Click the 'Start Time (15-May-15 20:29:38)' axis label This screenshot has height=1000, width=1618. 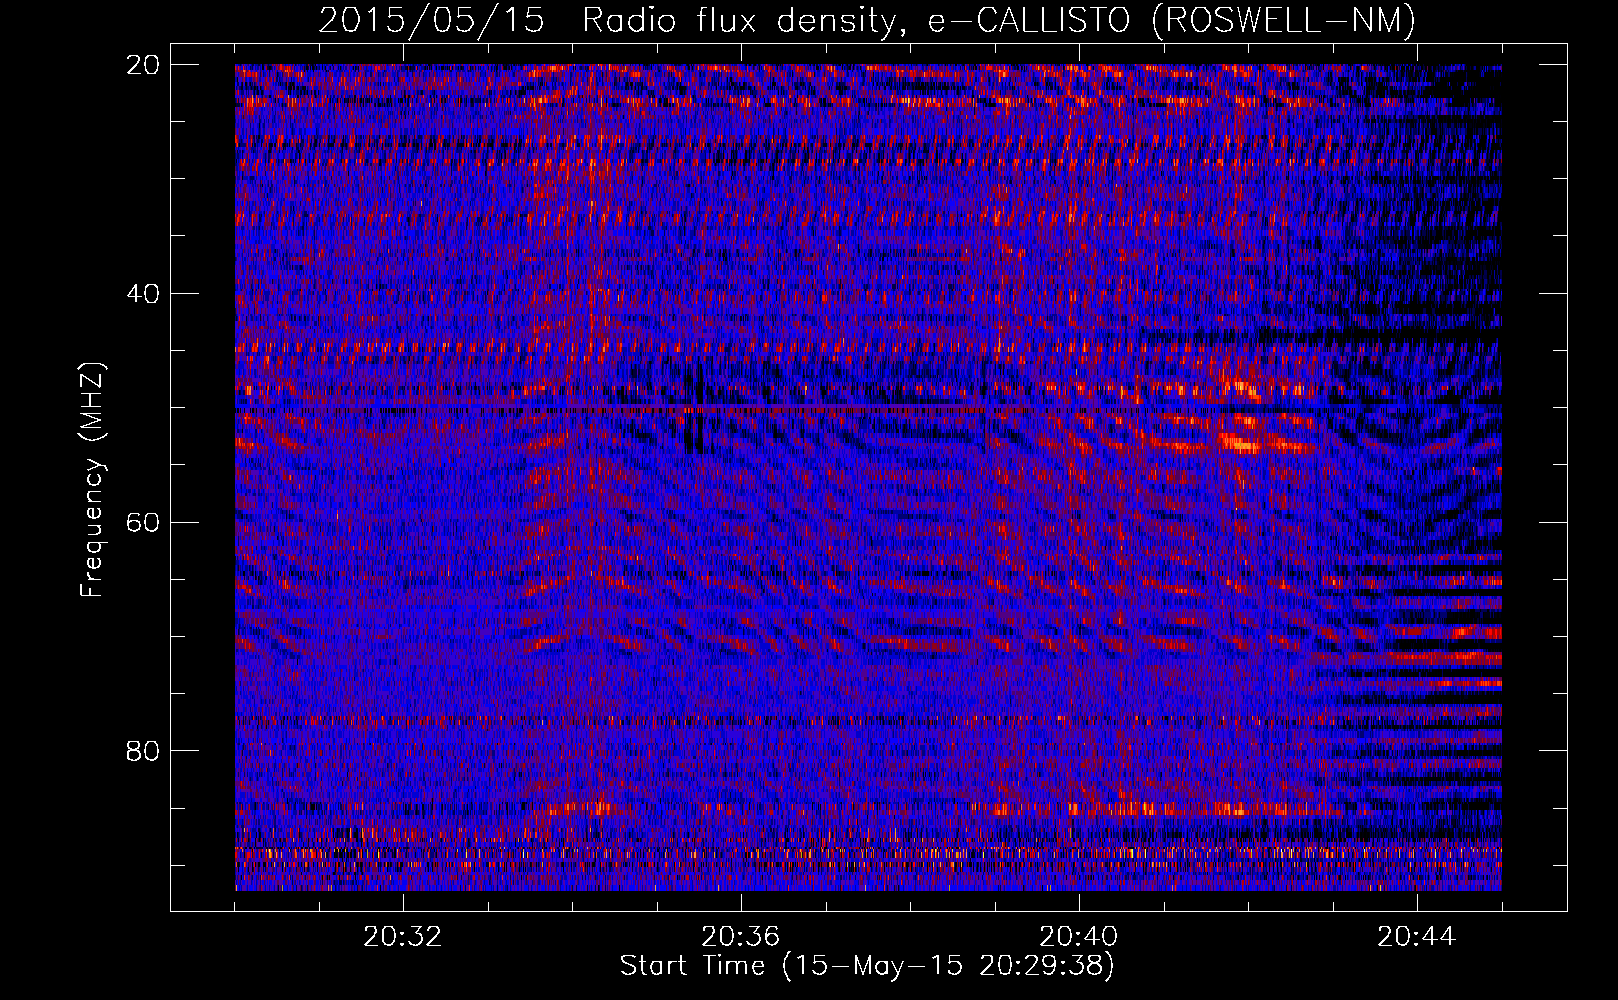[867, 967]
